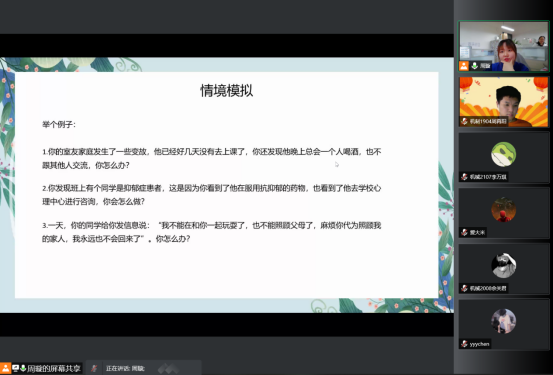Image resolution: width=553 pixels, height=375 pixels.
Task: Click the screen share monitor icon
Action: click(16, 368)
